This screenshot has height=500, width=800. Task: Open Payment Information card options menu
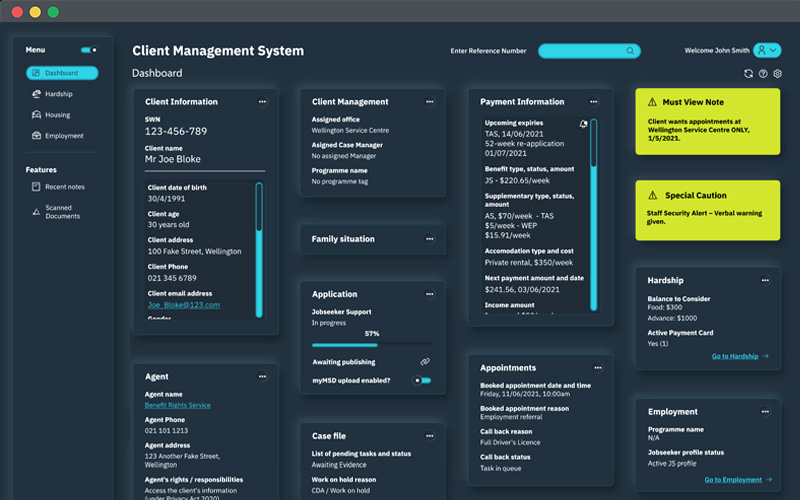coord(593,102)
